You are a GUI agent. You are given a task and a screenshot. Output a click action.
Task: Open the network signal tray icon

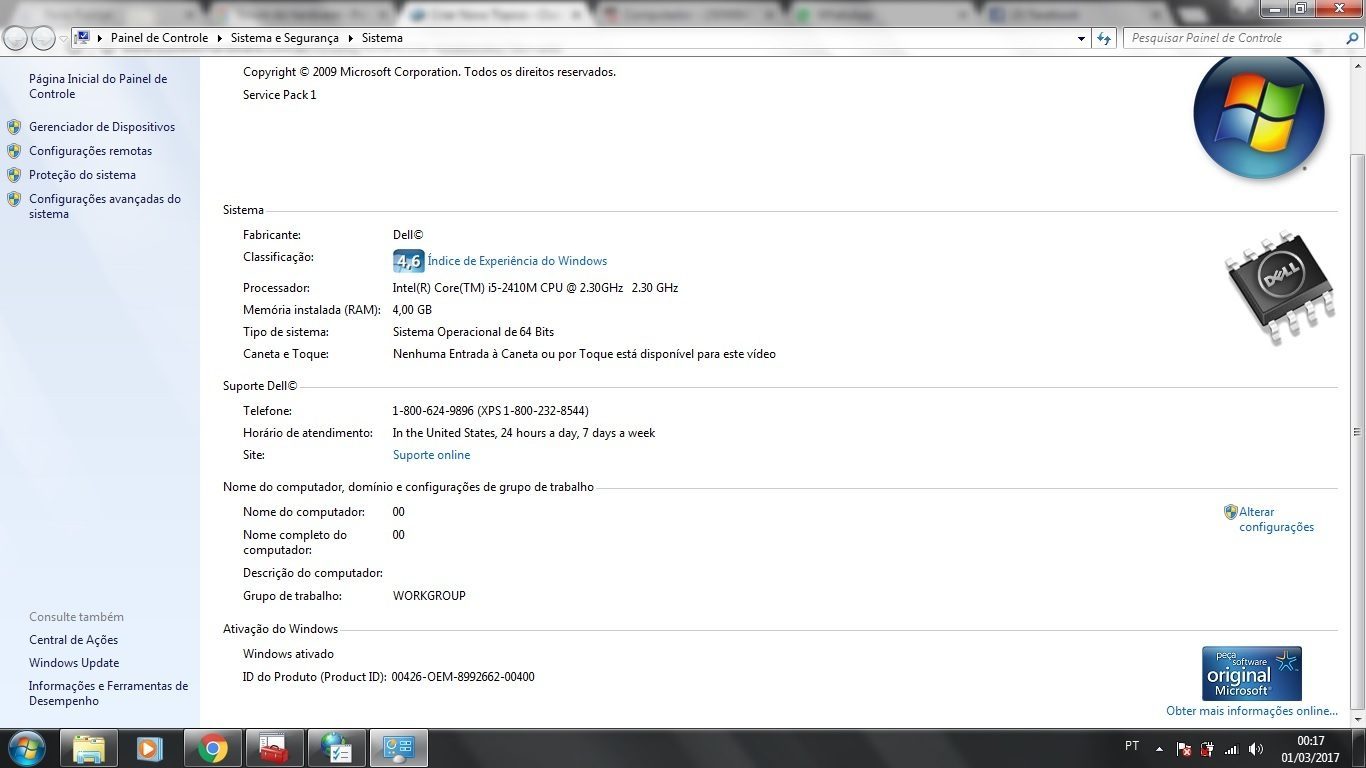(1231, 749)
